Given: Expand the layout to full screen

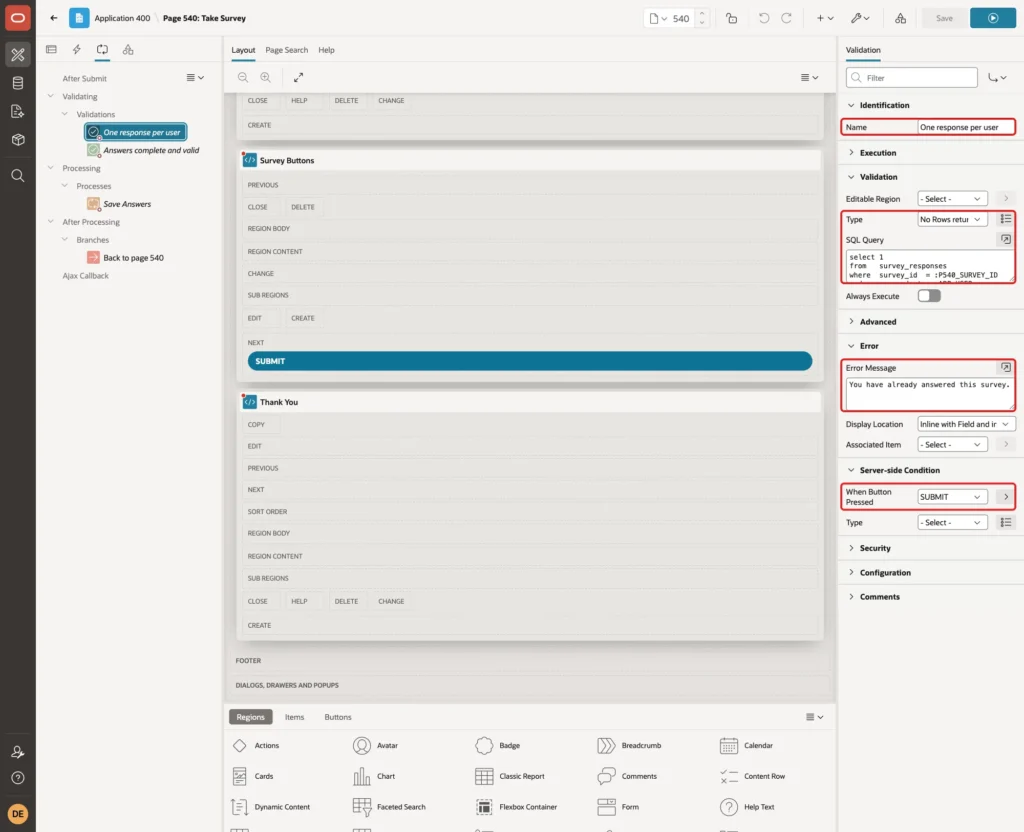Looking at the screenshot, I should [298, 77].
